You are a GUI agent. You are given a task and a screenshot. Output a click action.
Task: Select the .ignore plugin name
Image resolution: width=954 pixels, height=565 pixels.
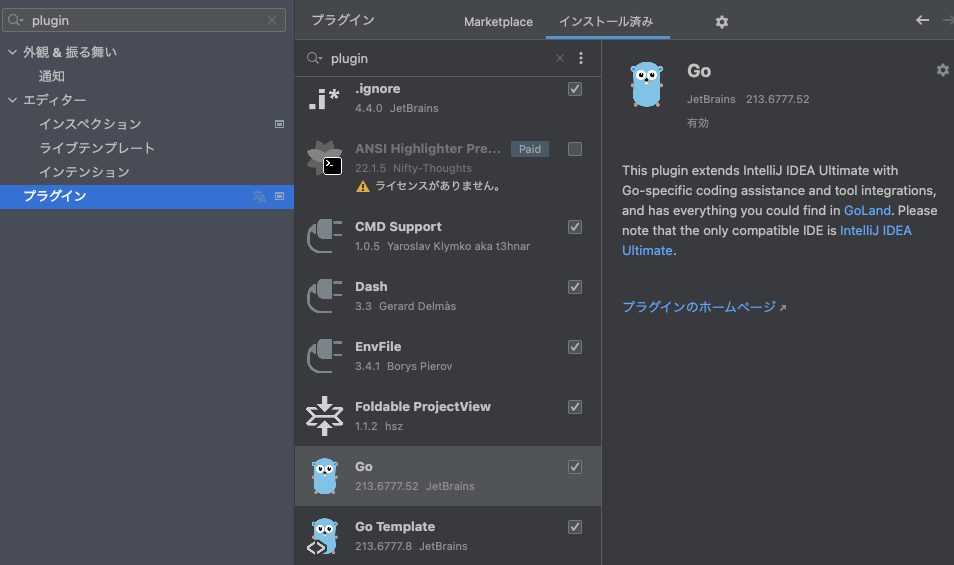point(378,89)
